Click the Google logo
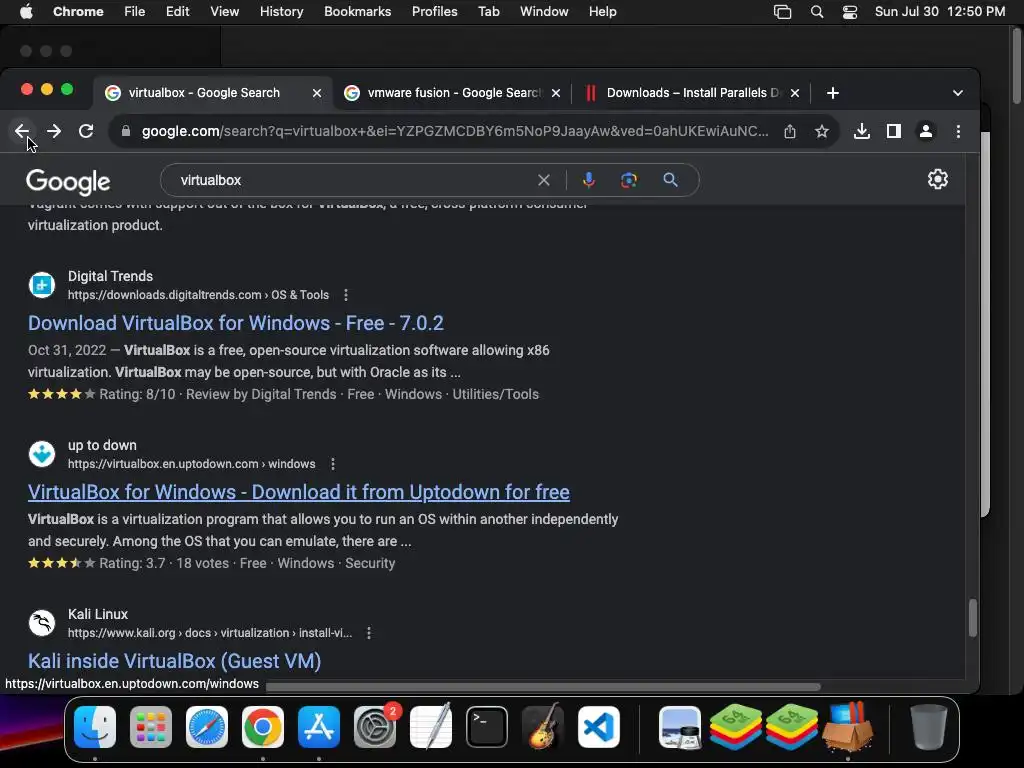Image resolution: width=1024 pixels, height=768 pixels. point(68,182)
